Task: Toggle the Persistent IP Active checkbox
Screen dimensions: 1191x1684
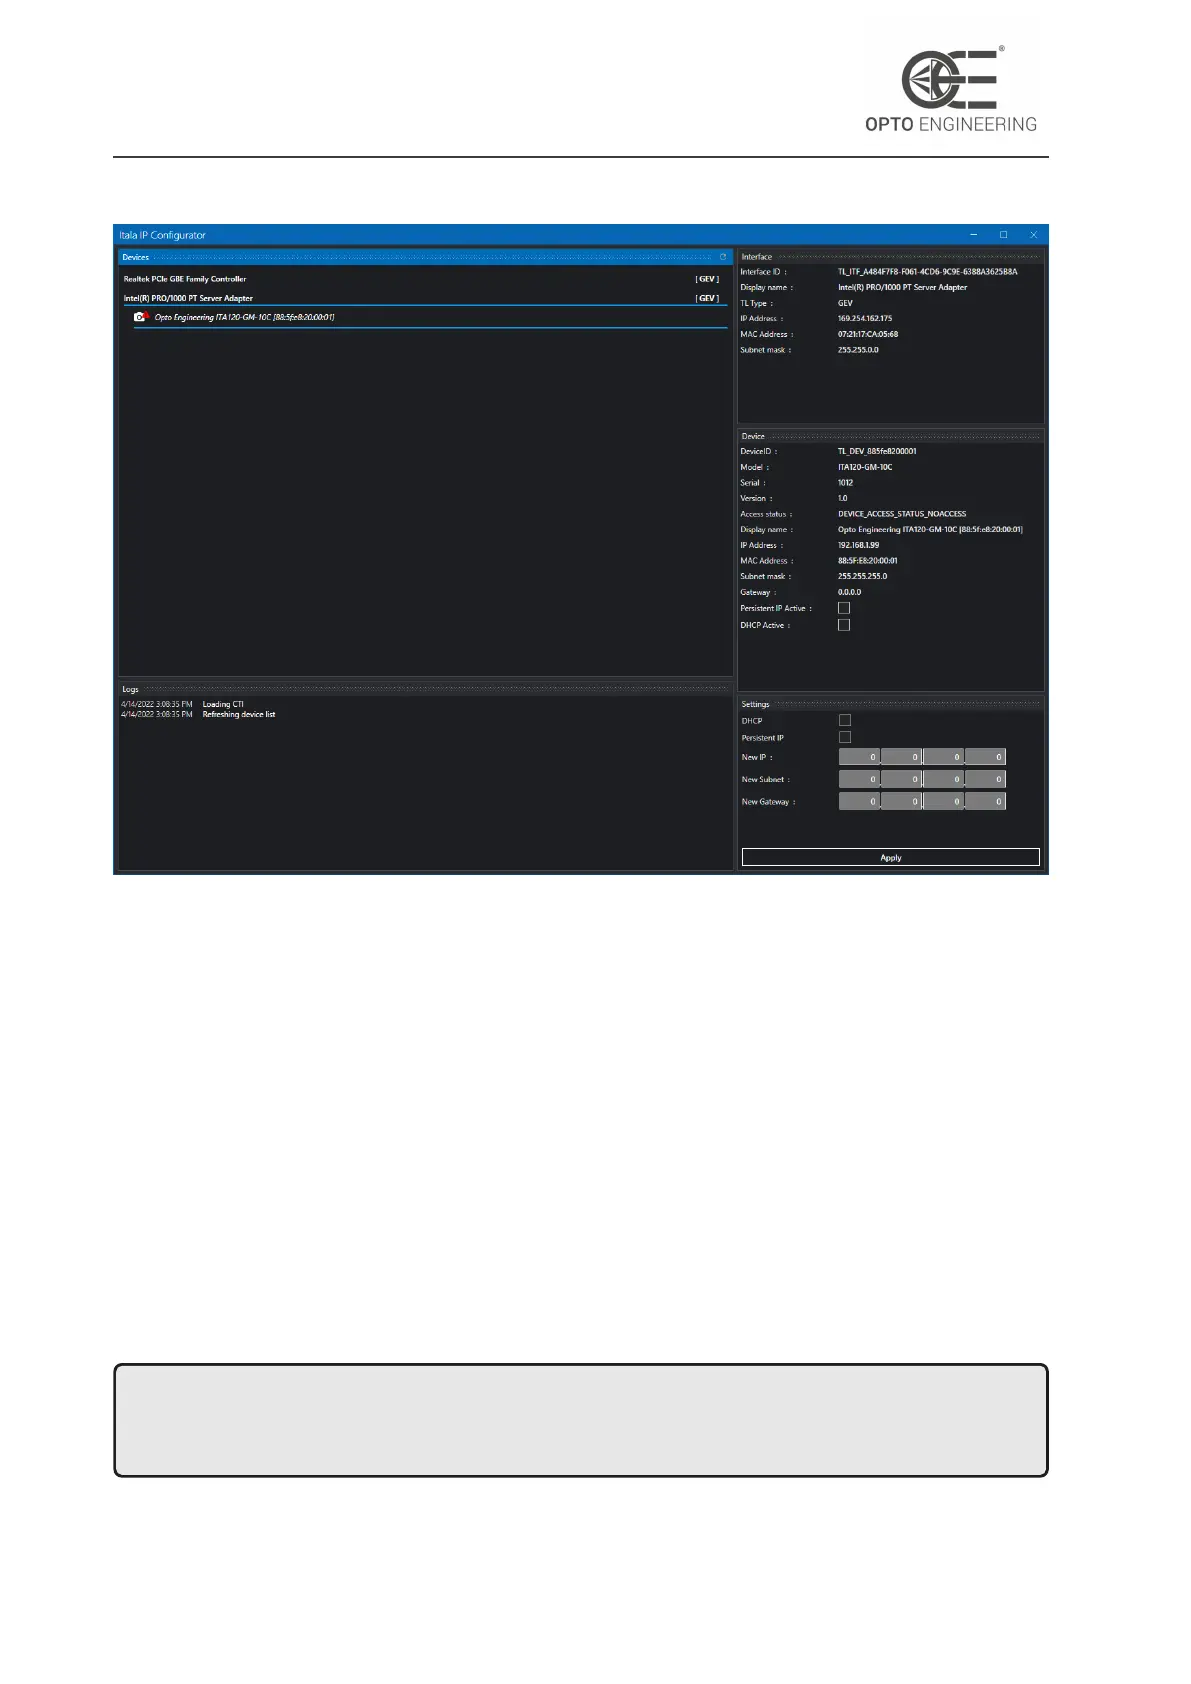Action: (844, 608)
